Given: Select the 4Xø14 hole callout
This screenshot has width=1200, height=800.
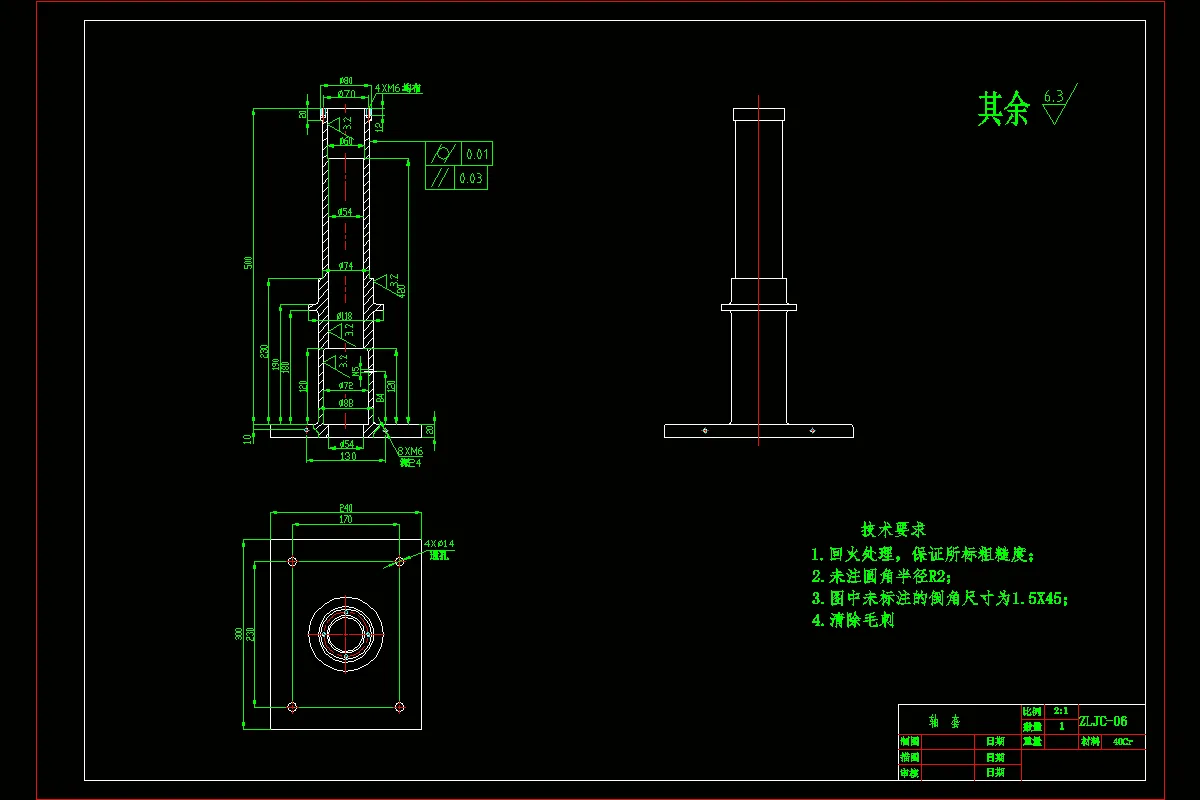Looking at the screenshot, I should tap(440, 544).
